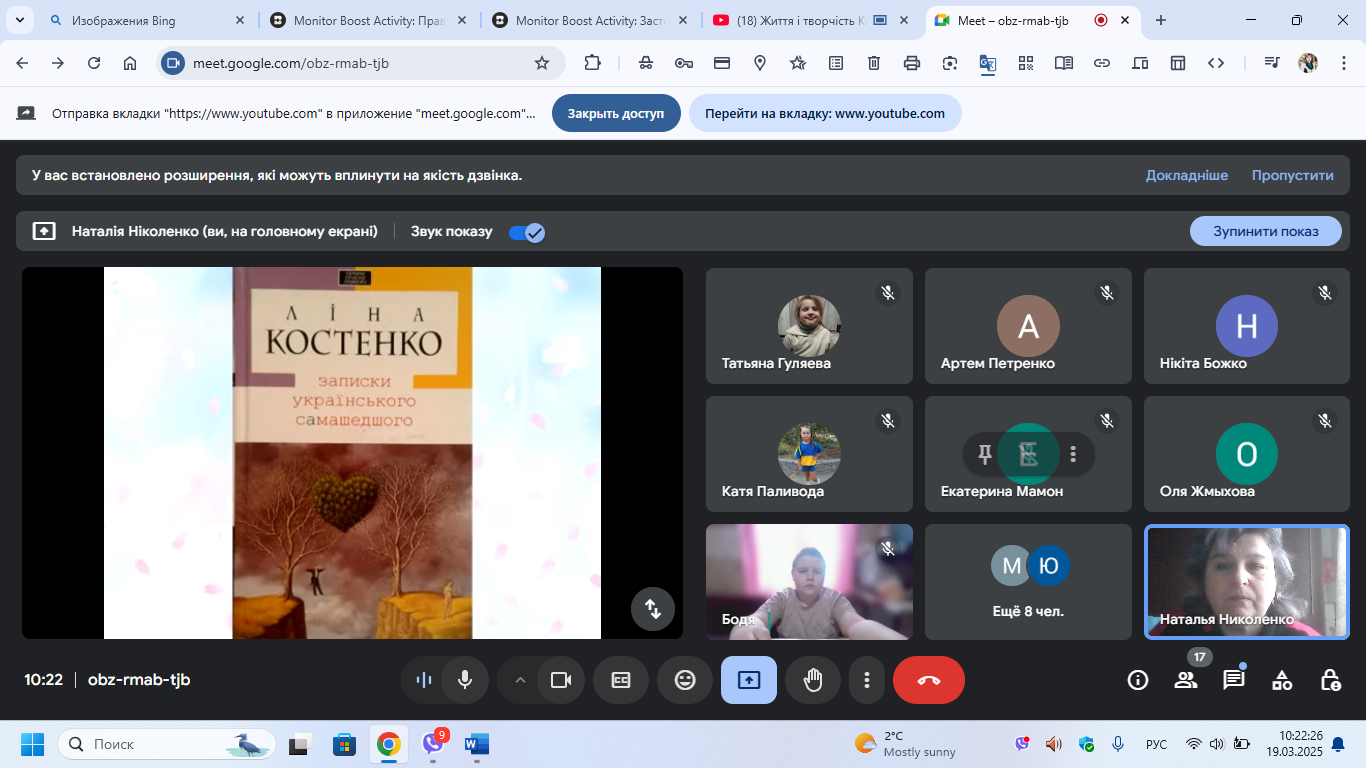Swap presentation tile with the arrows button
1366x768 pixels.
[653, 608]
